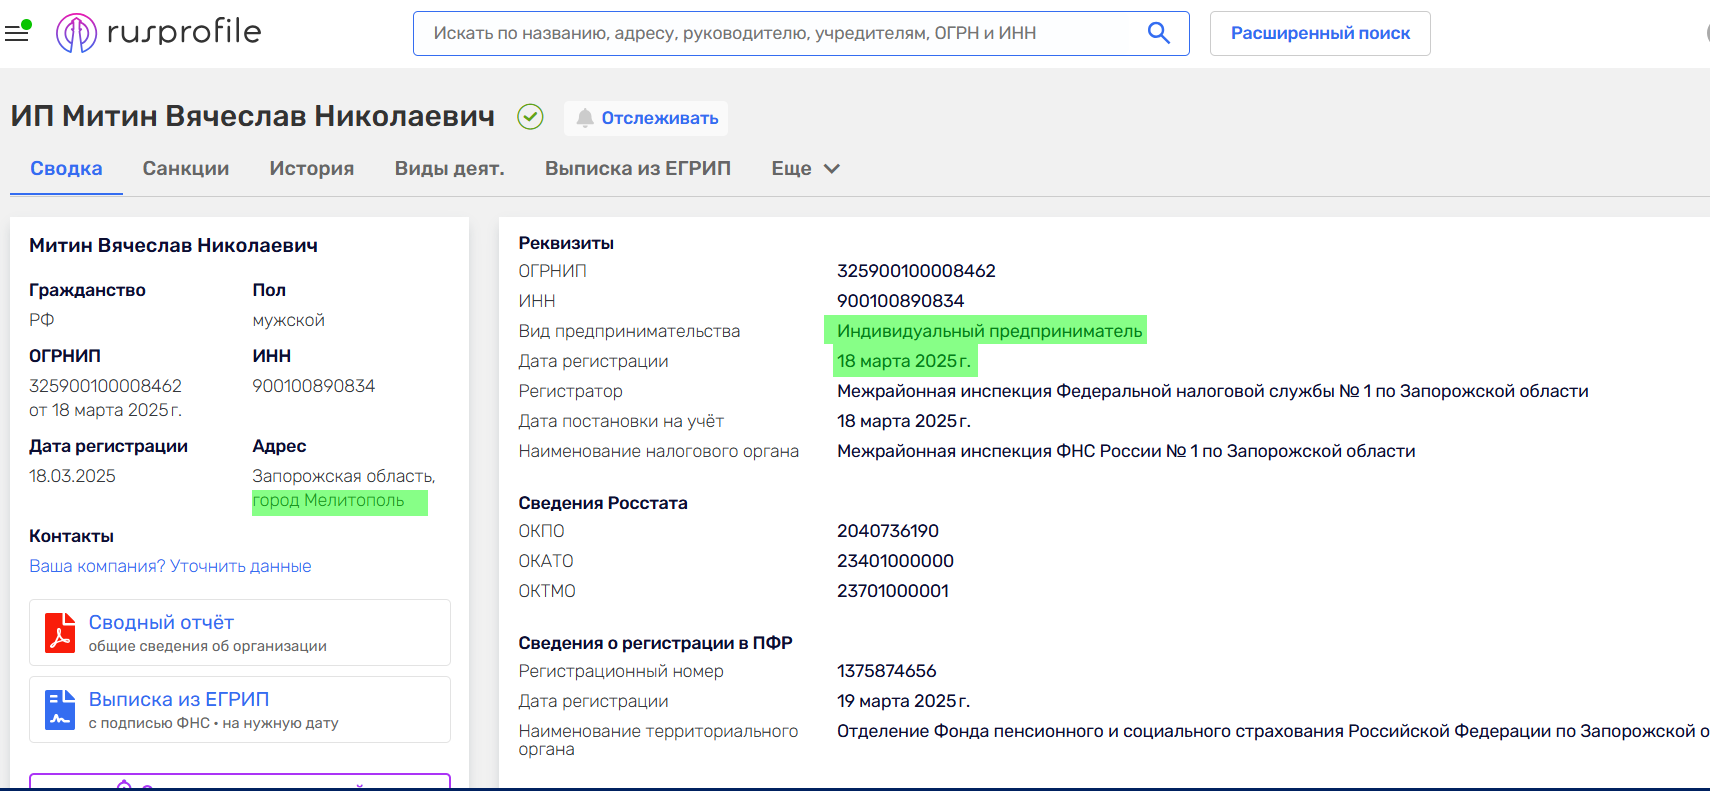Select the Виды деят. tab
1710x791 pixels.
pos(449,169)
